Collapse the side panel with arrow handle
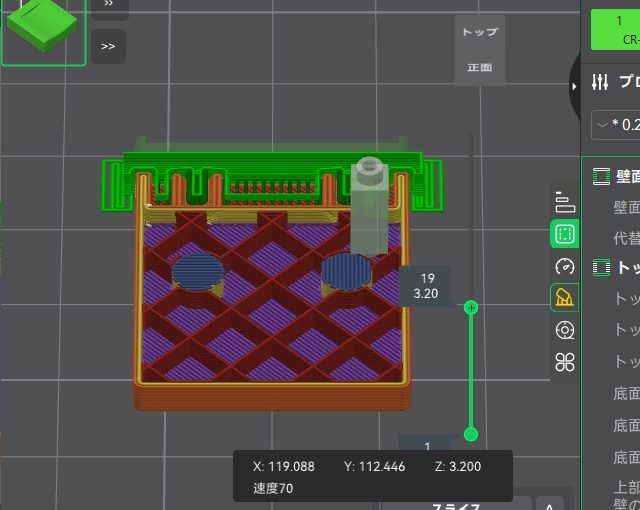Screen dimensions: 640x510 click(574, 87)
